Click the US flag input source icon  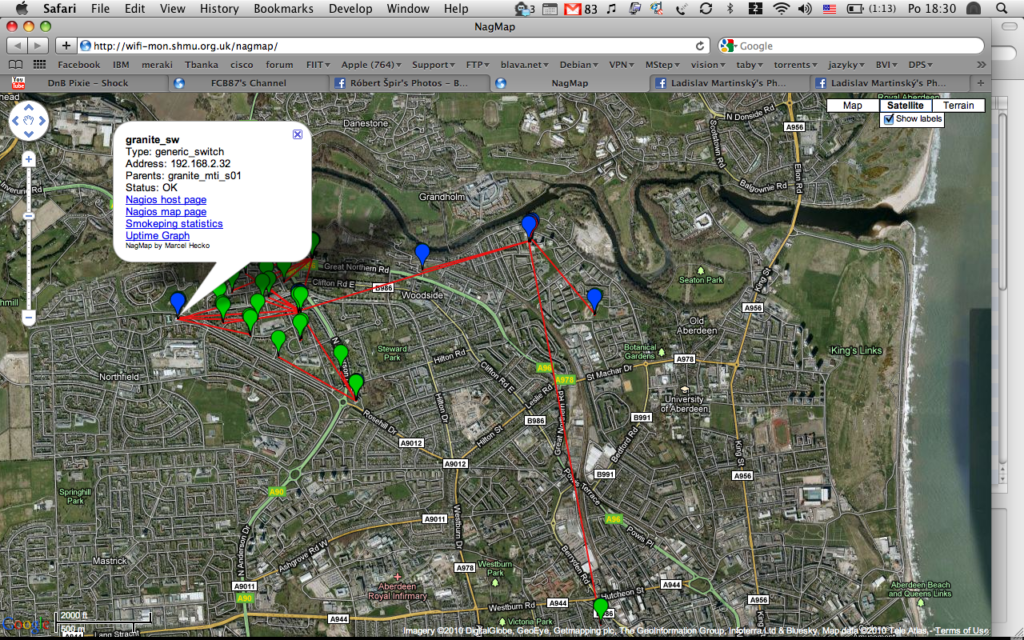pyautogui.click(x=829, y=8)
